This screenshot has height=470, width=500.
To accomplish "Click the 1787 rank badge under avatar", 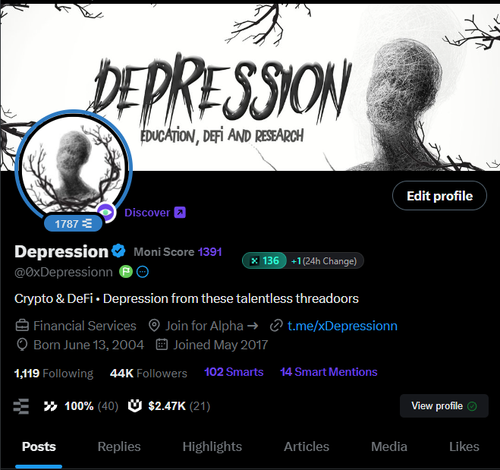I will (73, 224).
